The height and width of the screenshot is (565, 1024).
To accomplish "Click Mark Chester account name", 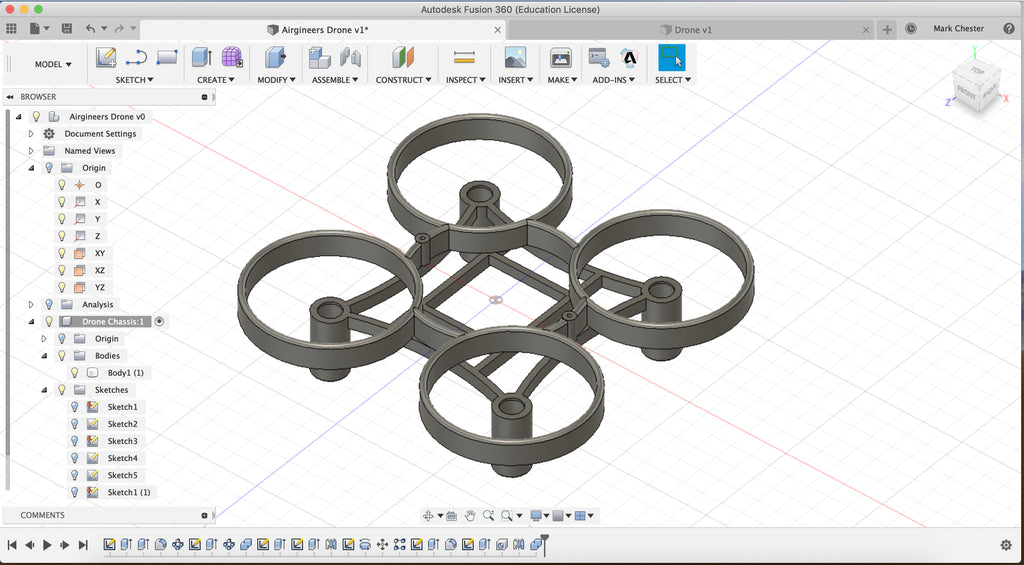I will click(x=958, y=29).
